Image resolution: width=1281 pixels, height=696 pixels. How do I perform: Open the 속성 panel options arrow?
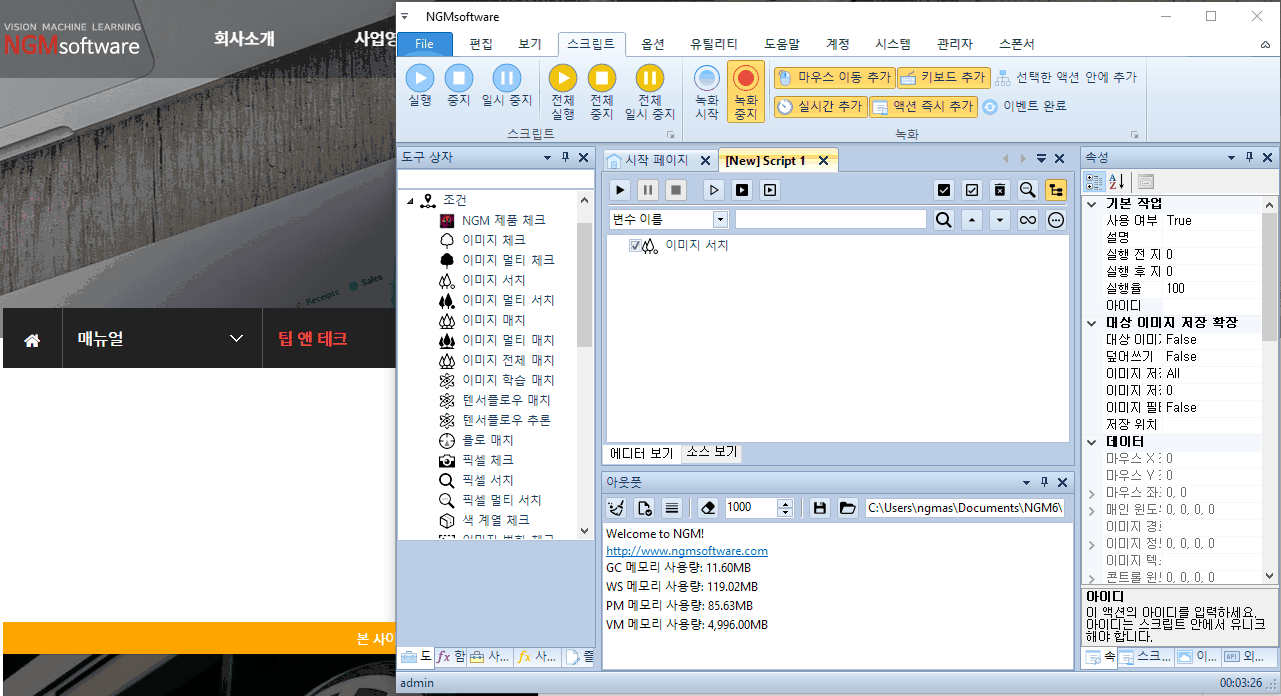tap(1231, 158)
